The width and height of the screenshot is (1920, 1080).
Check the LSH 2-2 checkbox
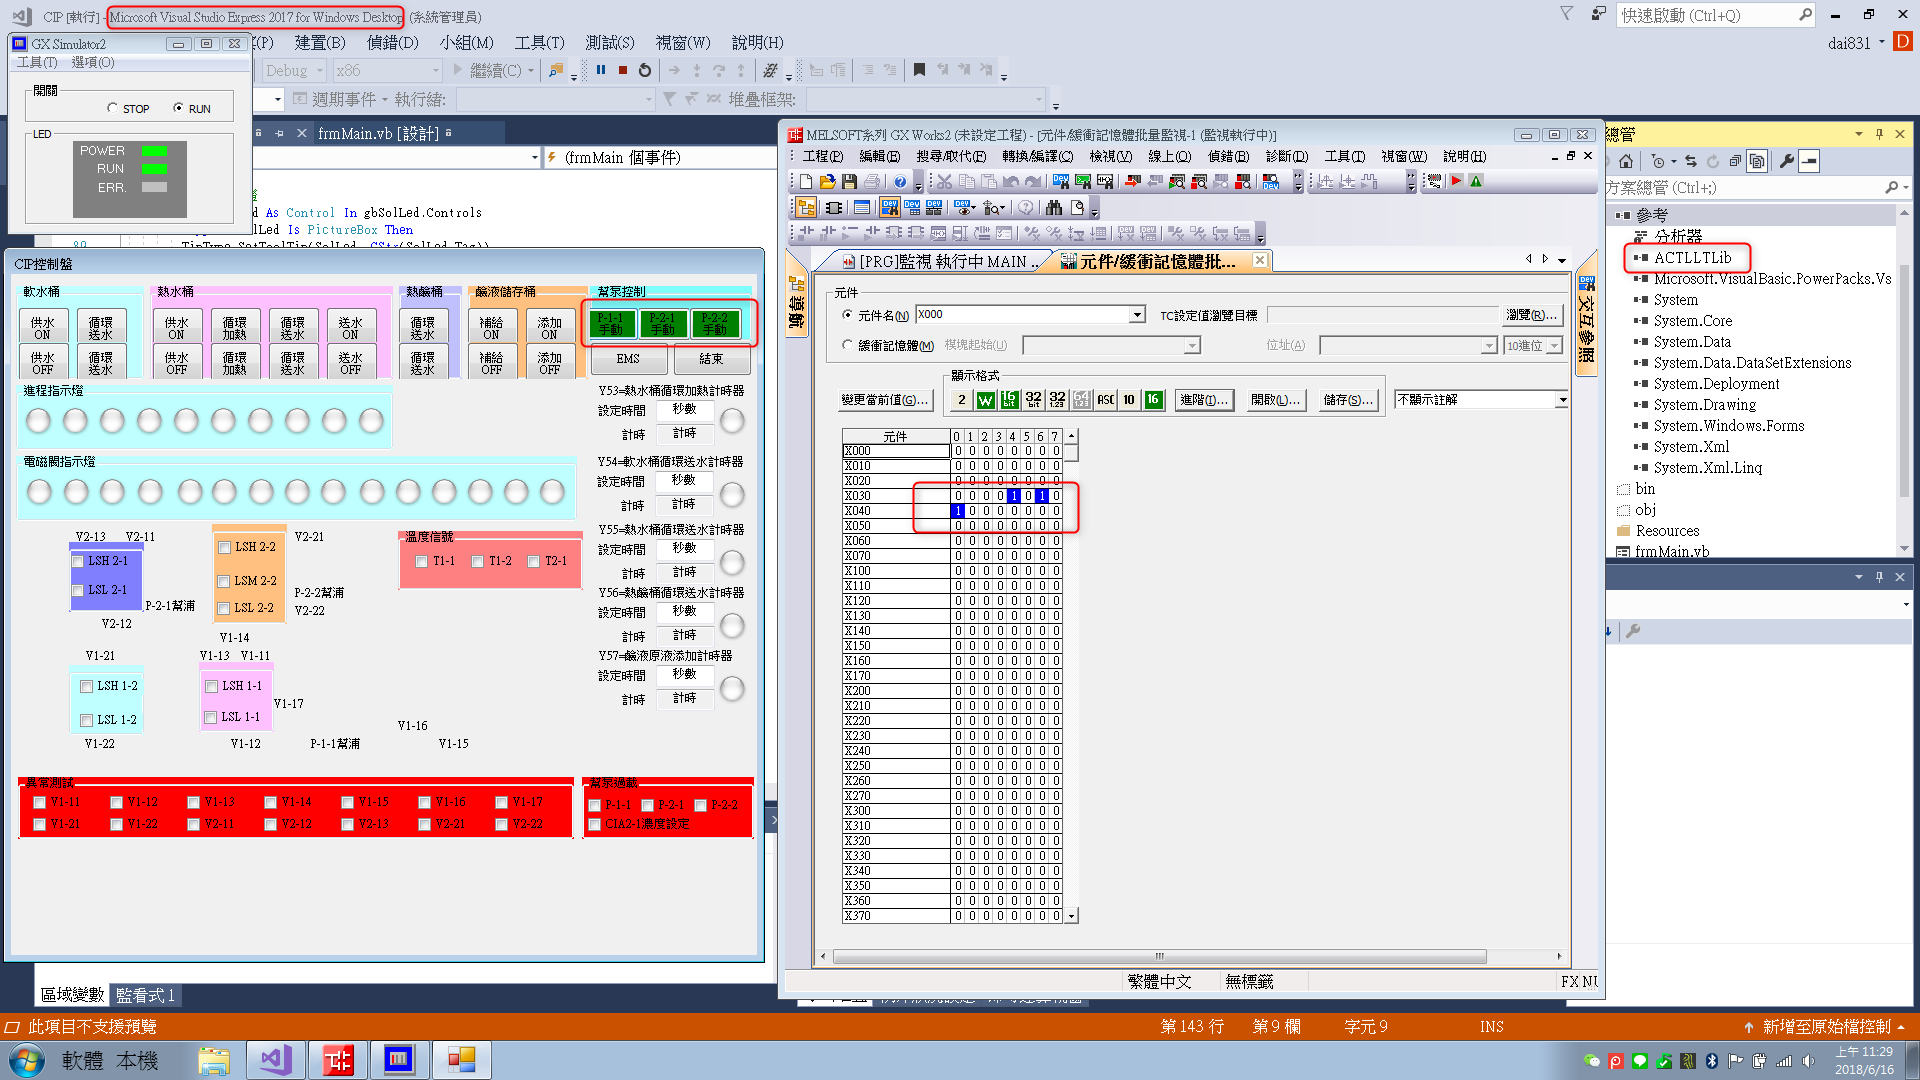tap(224, 548)
